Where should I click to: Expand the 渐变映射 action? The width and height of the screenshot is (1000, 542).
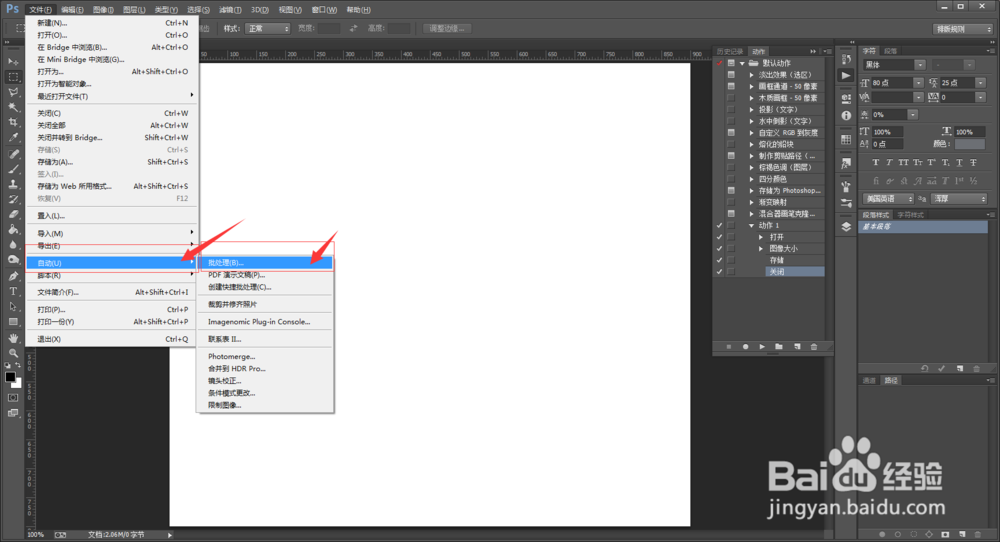(x=752, y=202)
